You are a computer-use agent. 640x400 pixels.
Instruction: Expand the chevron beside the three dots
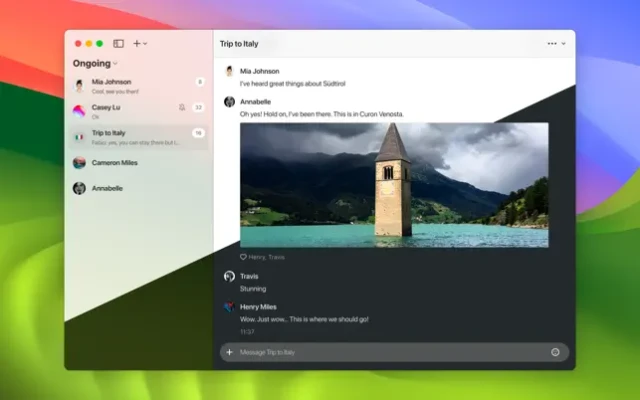click(563, 44)
